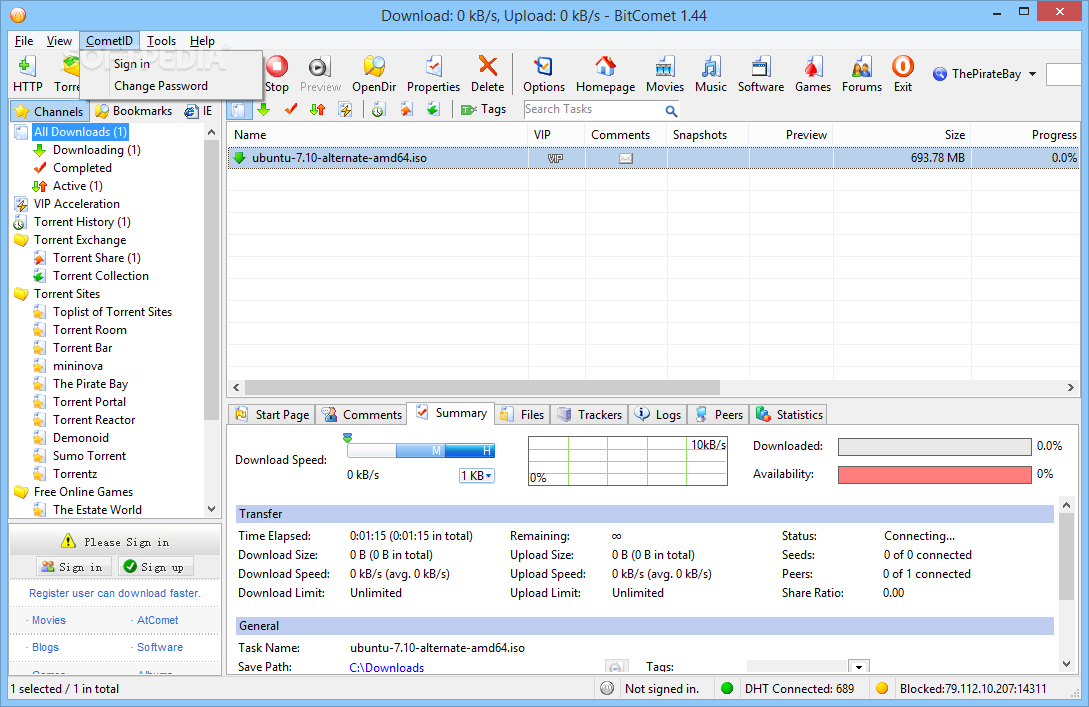Viewport: 1089px width, 707px height.
Task: Select Torrent Collection in tree
Action: click(x=101, y=276)
